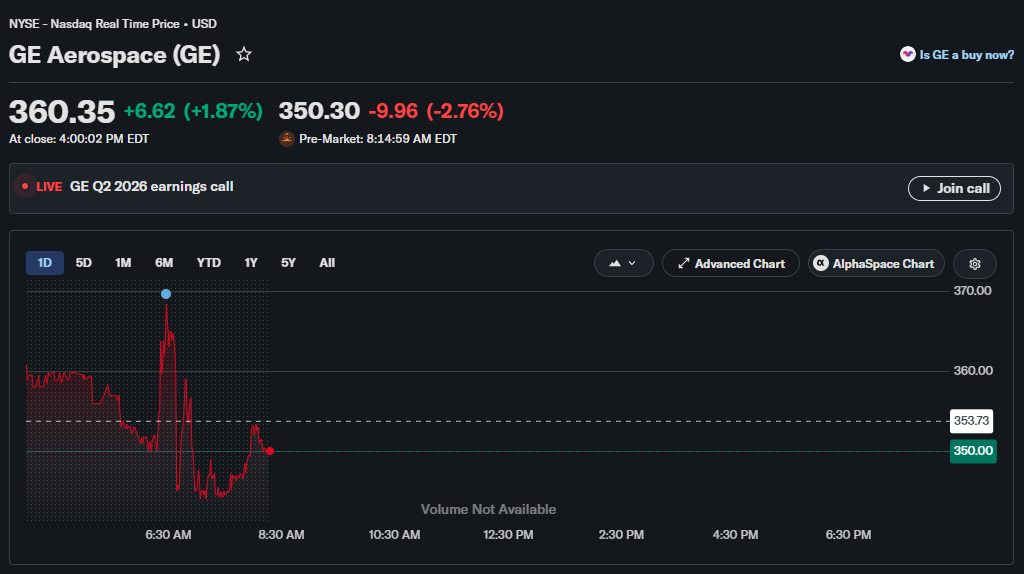Click the green 350.00 price label
Screen dimensions: 1024x574
(973, 451)
